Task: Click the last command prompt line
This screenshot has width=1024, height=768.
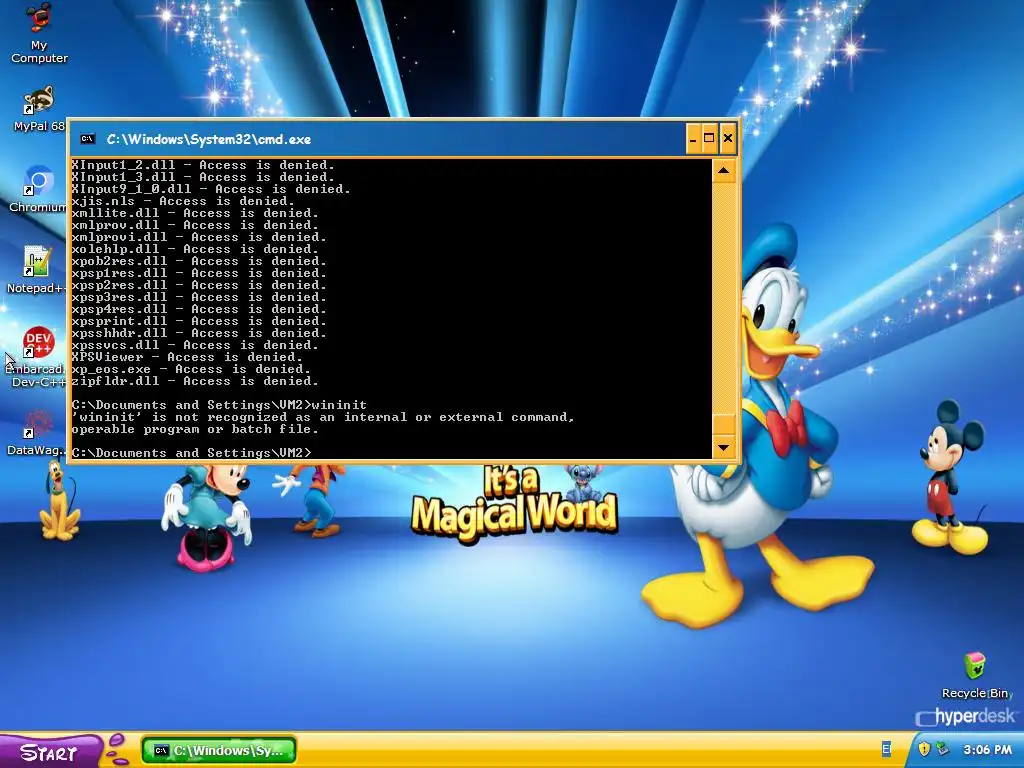Action: [x=192, y=453]
